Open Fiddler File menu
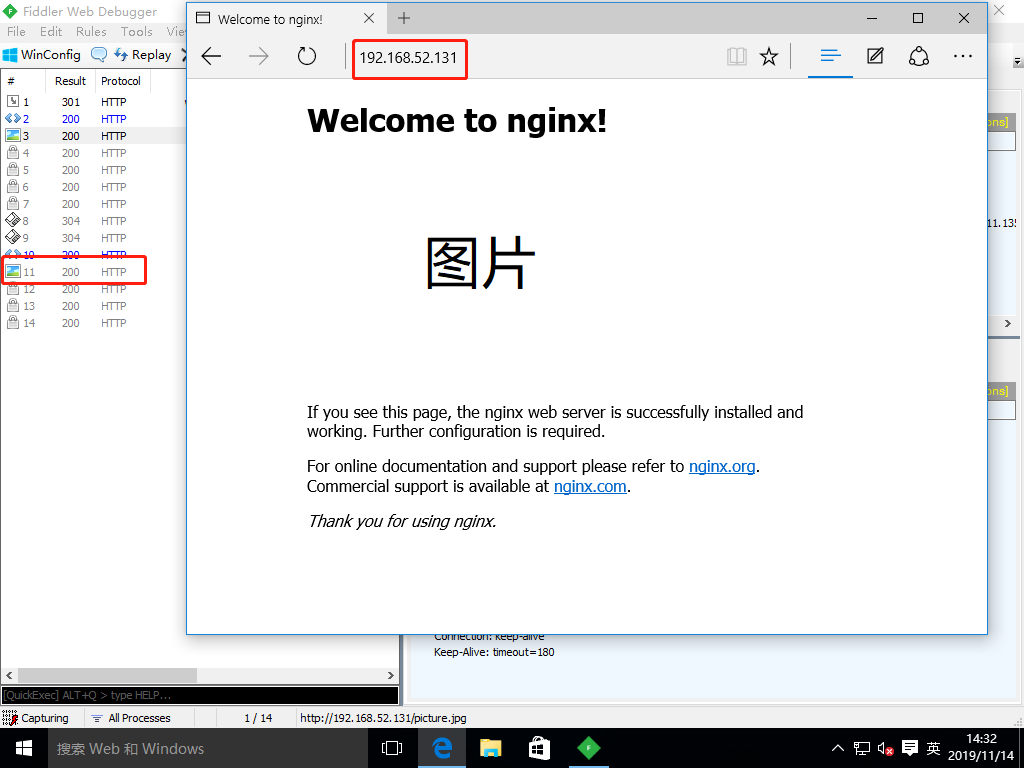This screenshot has height=768, width=1024. pos(16,31)
